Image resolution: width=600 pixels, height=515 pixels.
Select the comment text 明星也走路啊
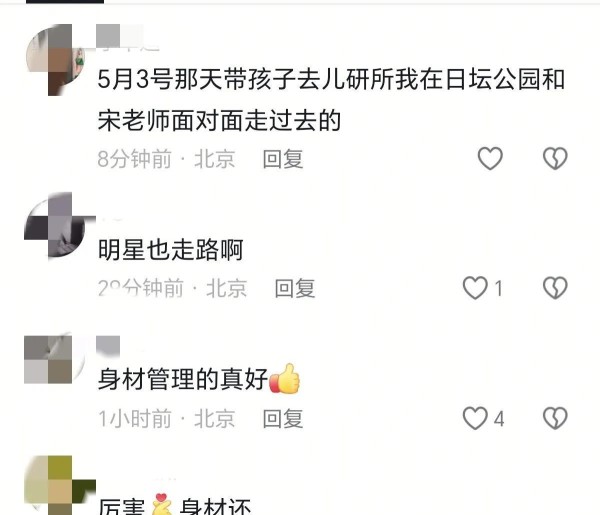coord(171,249)
